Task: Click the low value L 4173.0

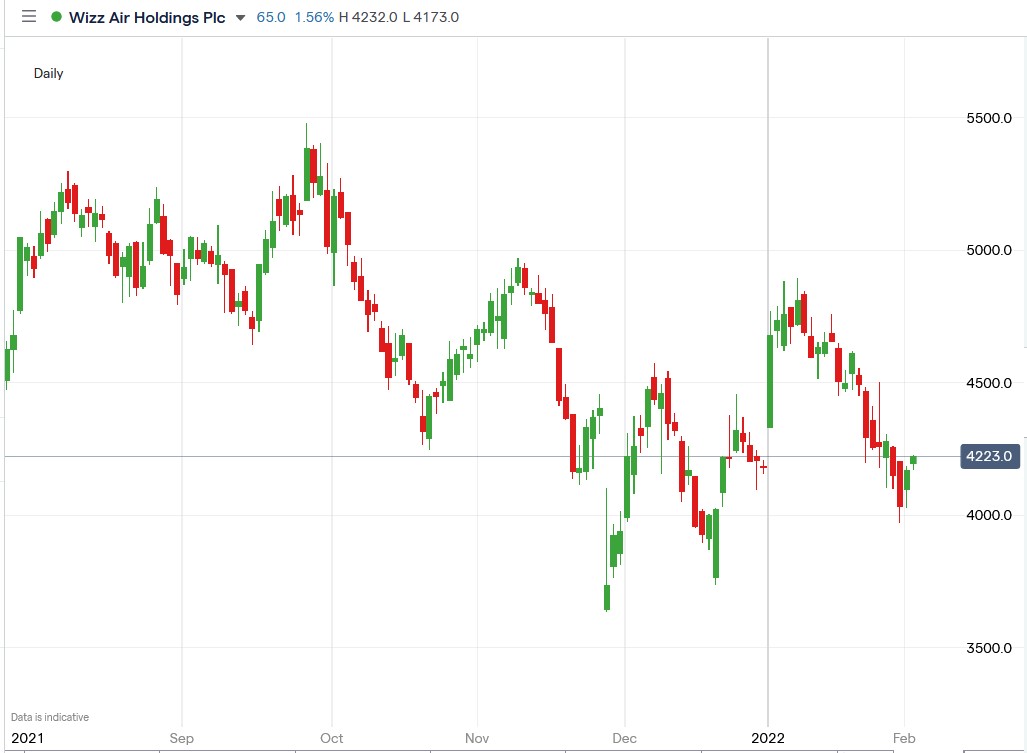Action: pos(430,17)
